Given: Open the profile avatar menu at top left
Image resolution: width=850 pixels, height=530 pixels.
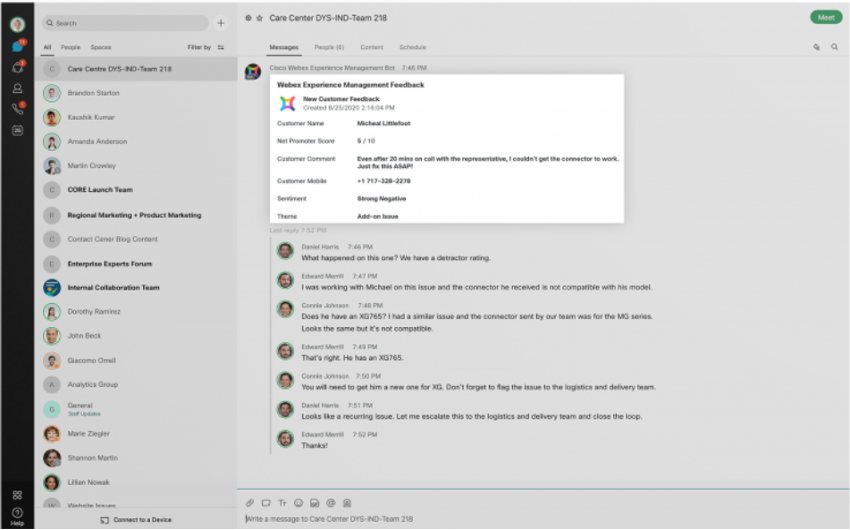Looking at the screenshot, I should tap(17, 23).
